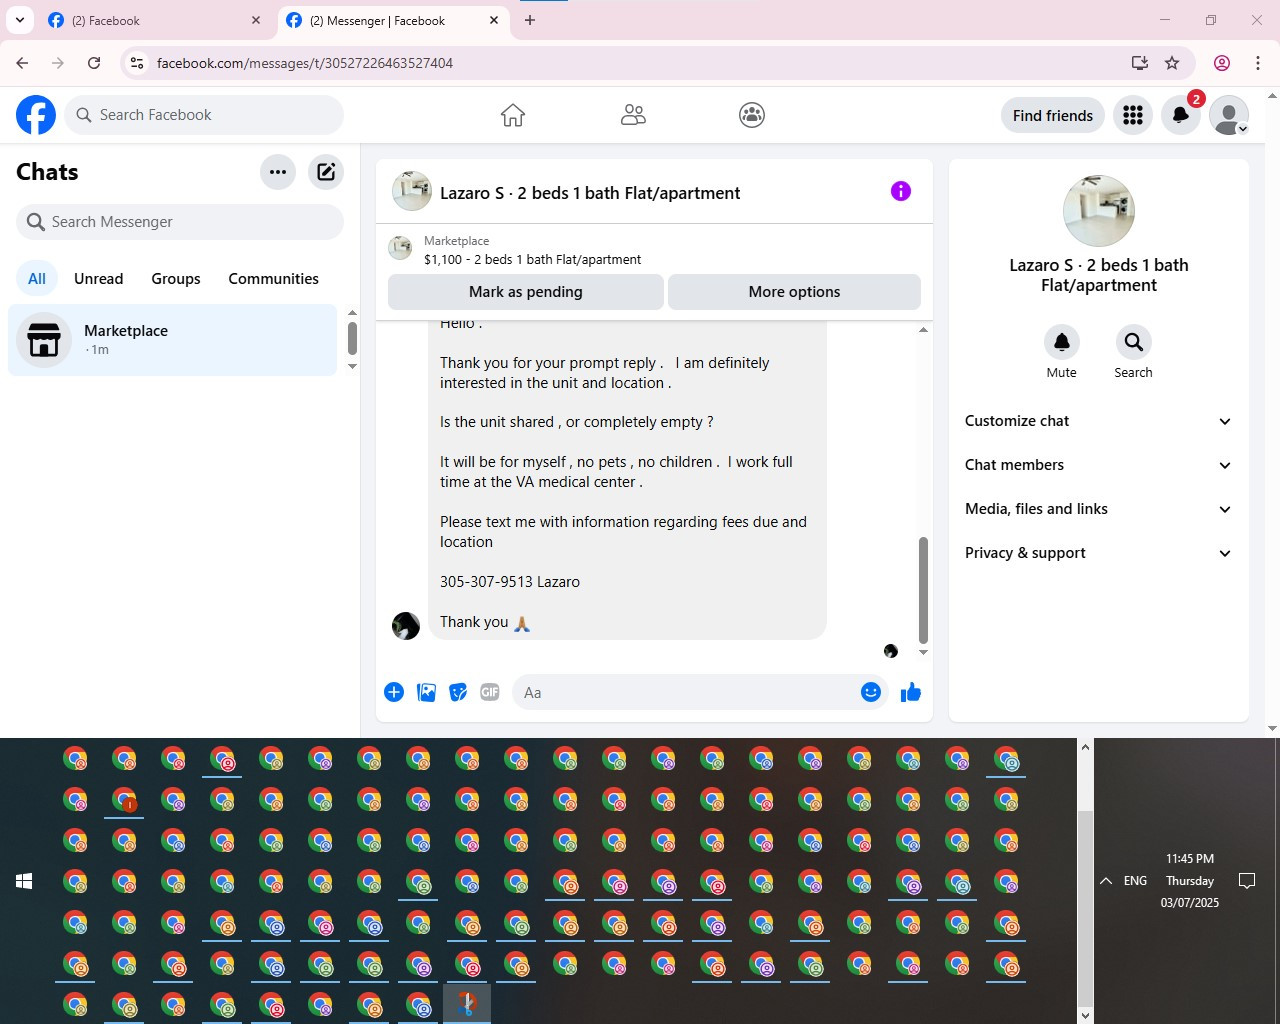Reload the page with the refresh icon
This screenshot has width=1280, height=1024.
[x=94, y=63]
